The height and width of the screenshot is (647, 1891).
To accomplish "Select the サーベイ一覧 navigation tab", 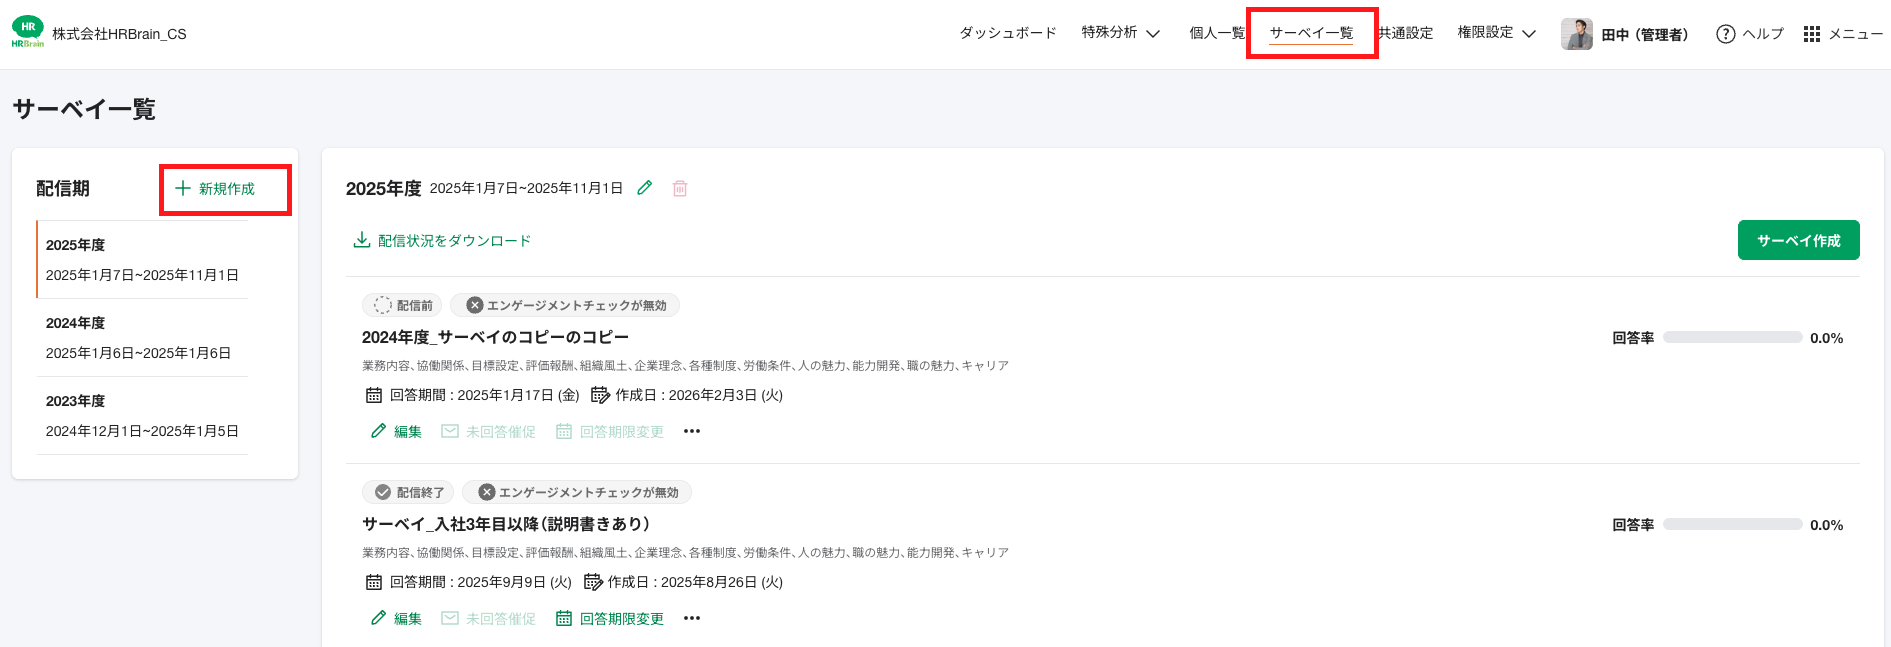I will point(1311,33).
